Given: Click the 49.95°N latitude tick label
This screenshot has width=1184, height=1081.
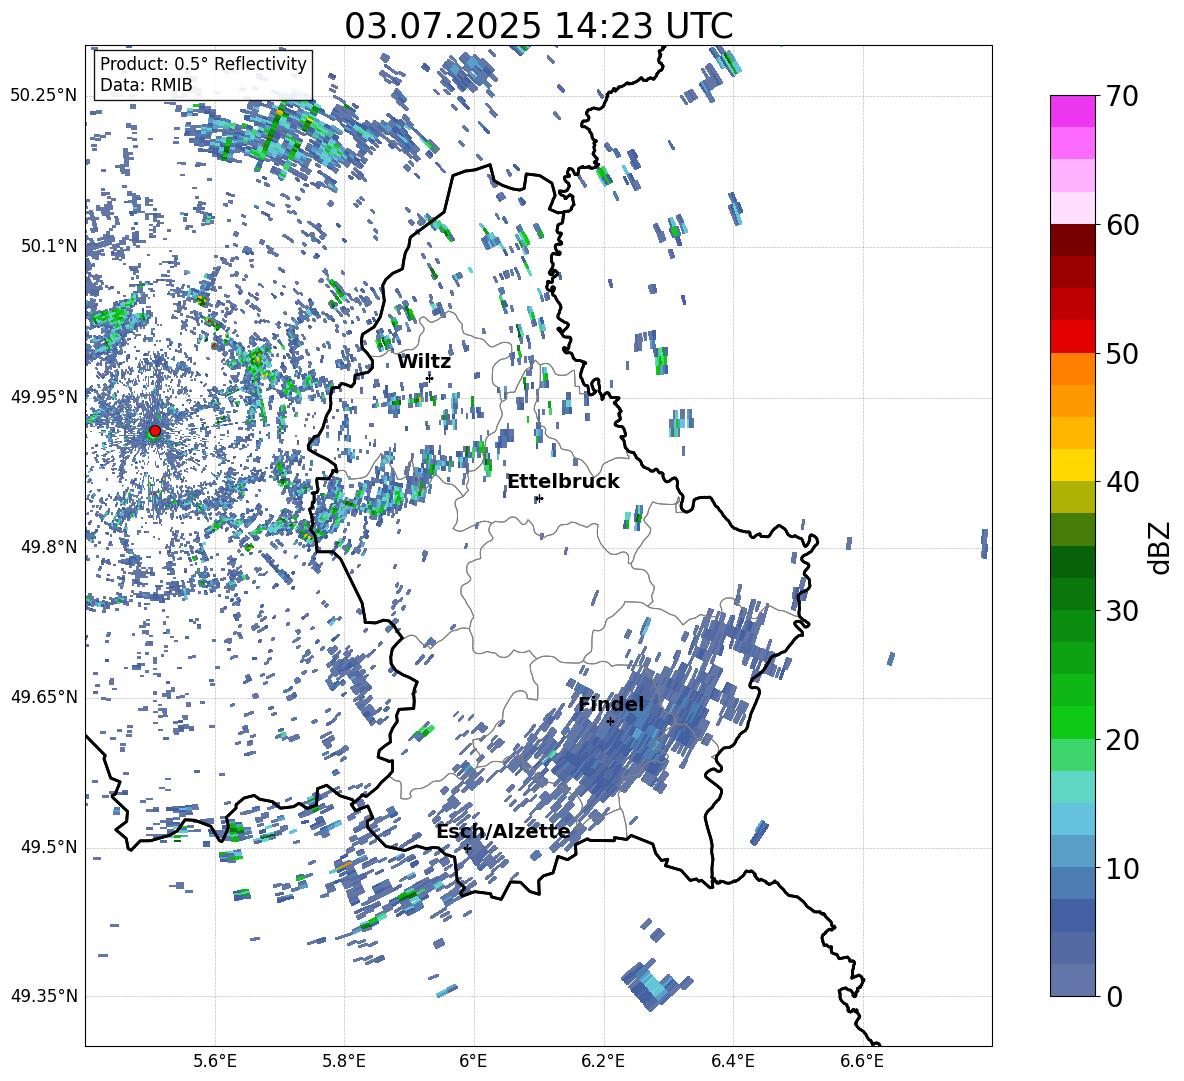Looking at the screenshot, I should (44, 396).
